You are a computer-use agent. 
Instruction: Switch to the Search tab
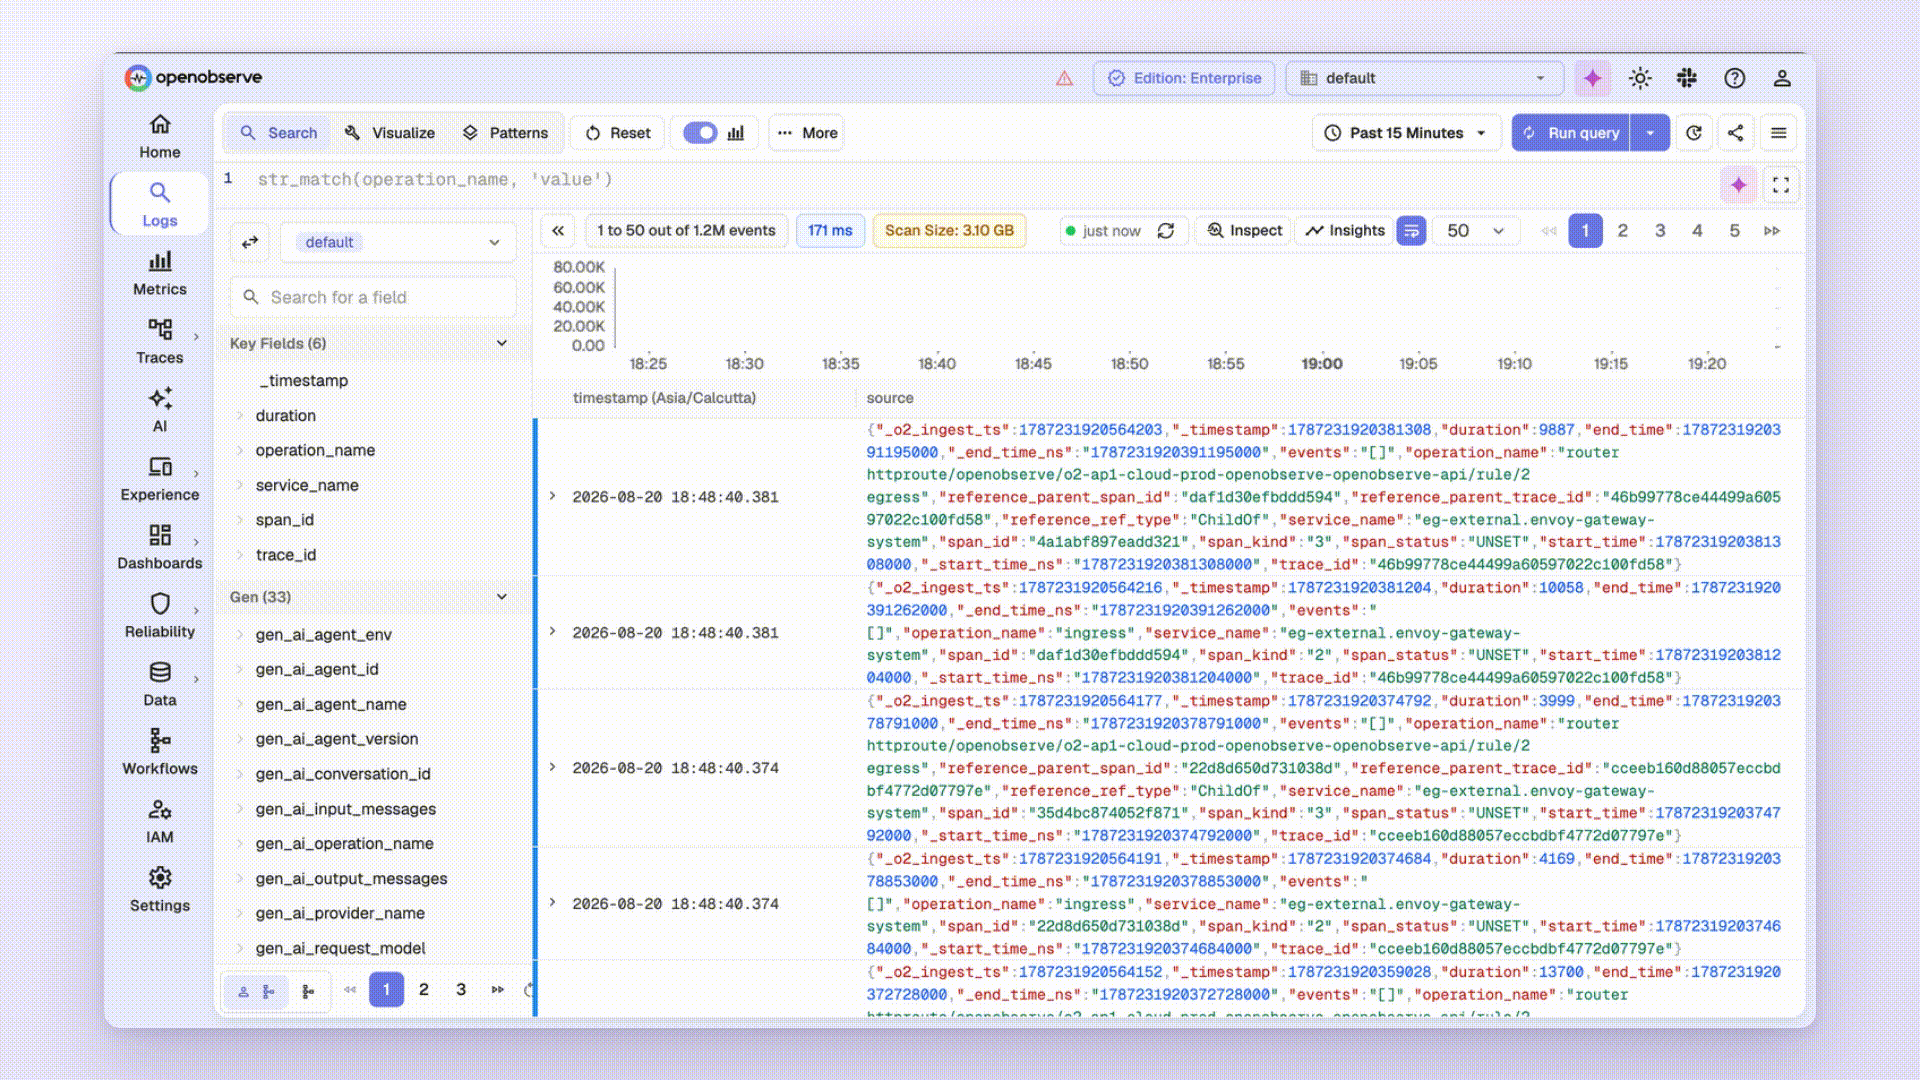coord(279,133)
